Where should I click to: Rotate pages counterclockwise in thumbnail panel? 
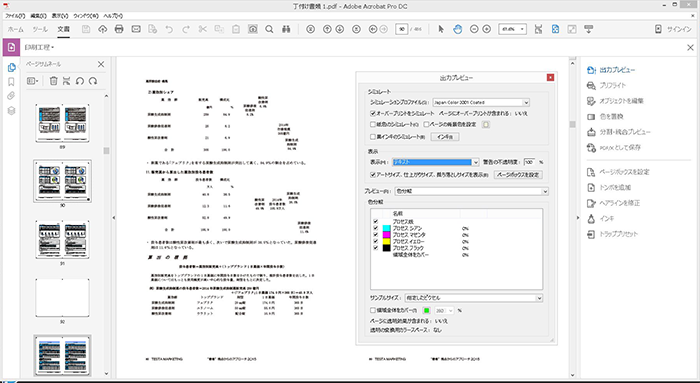pyautogui.click(x=79, y=81)
